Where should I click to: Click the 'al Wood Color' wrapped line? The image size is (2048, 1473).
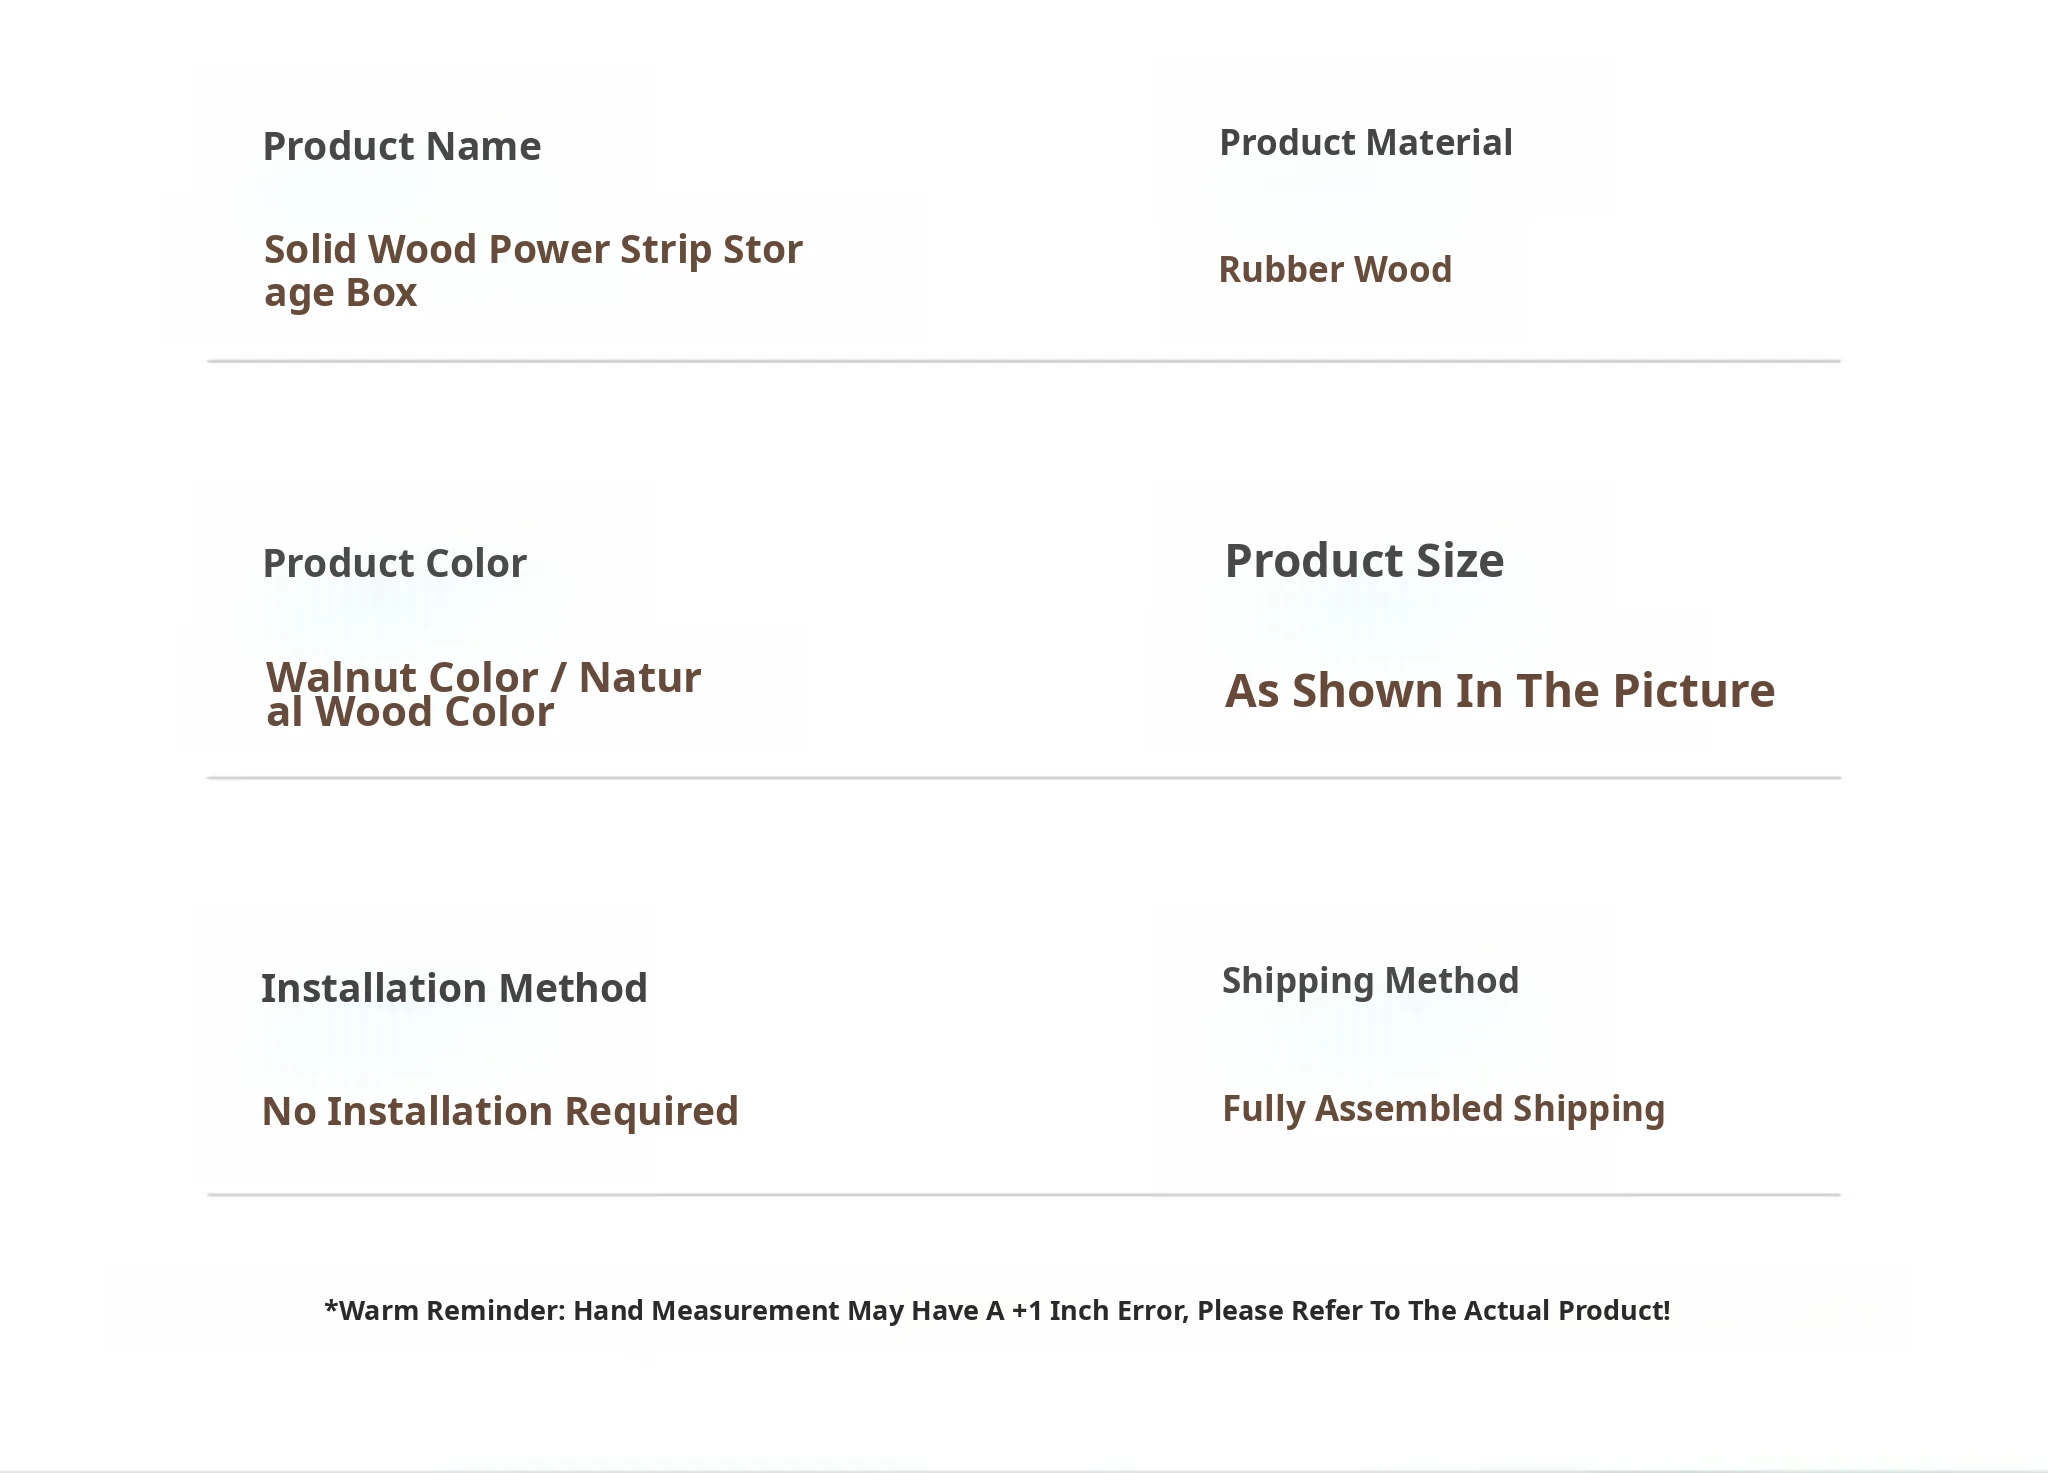click(x=410, y=713)
